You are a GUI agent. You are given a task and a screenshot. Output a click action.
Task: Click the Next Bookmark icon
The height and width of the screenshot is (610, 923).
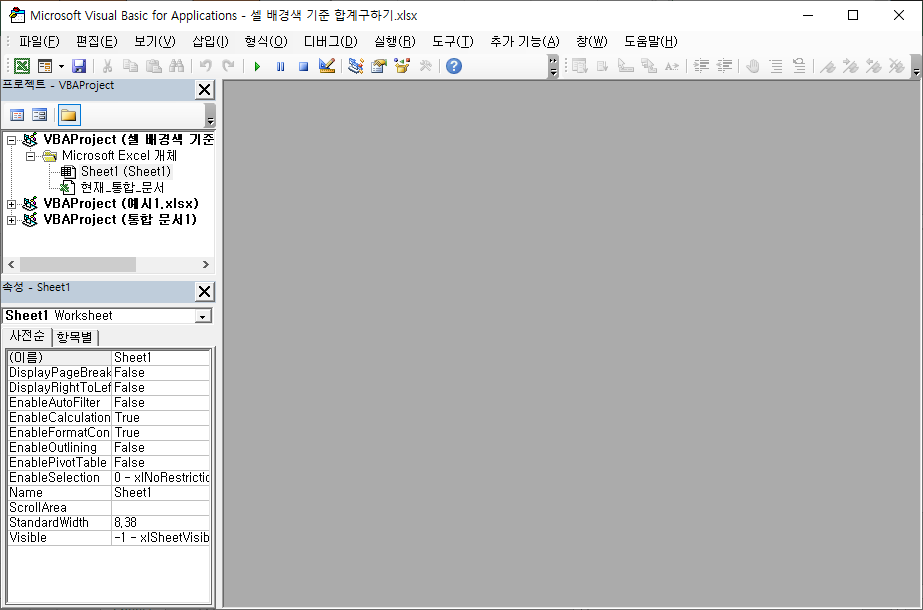(x=851, y=66)
